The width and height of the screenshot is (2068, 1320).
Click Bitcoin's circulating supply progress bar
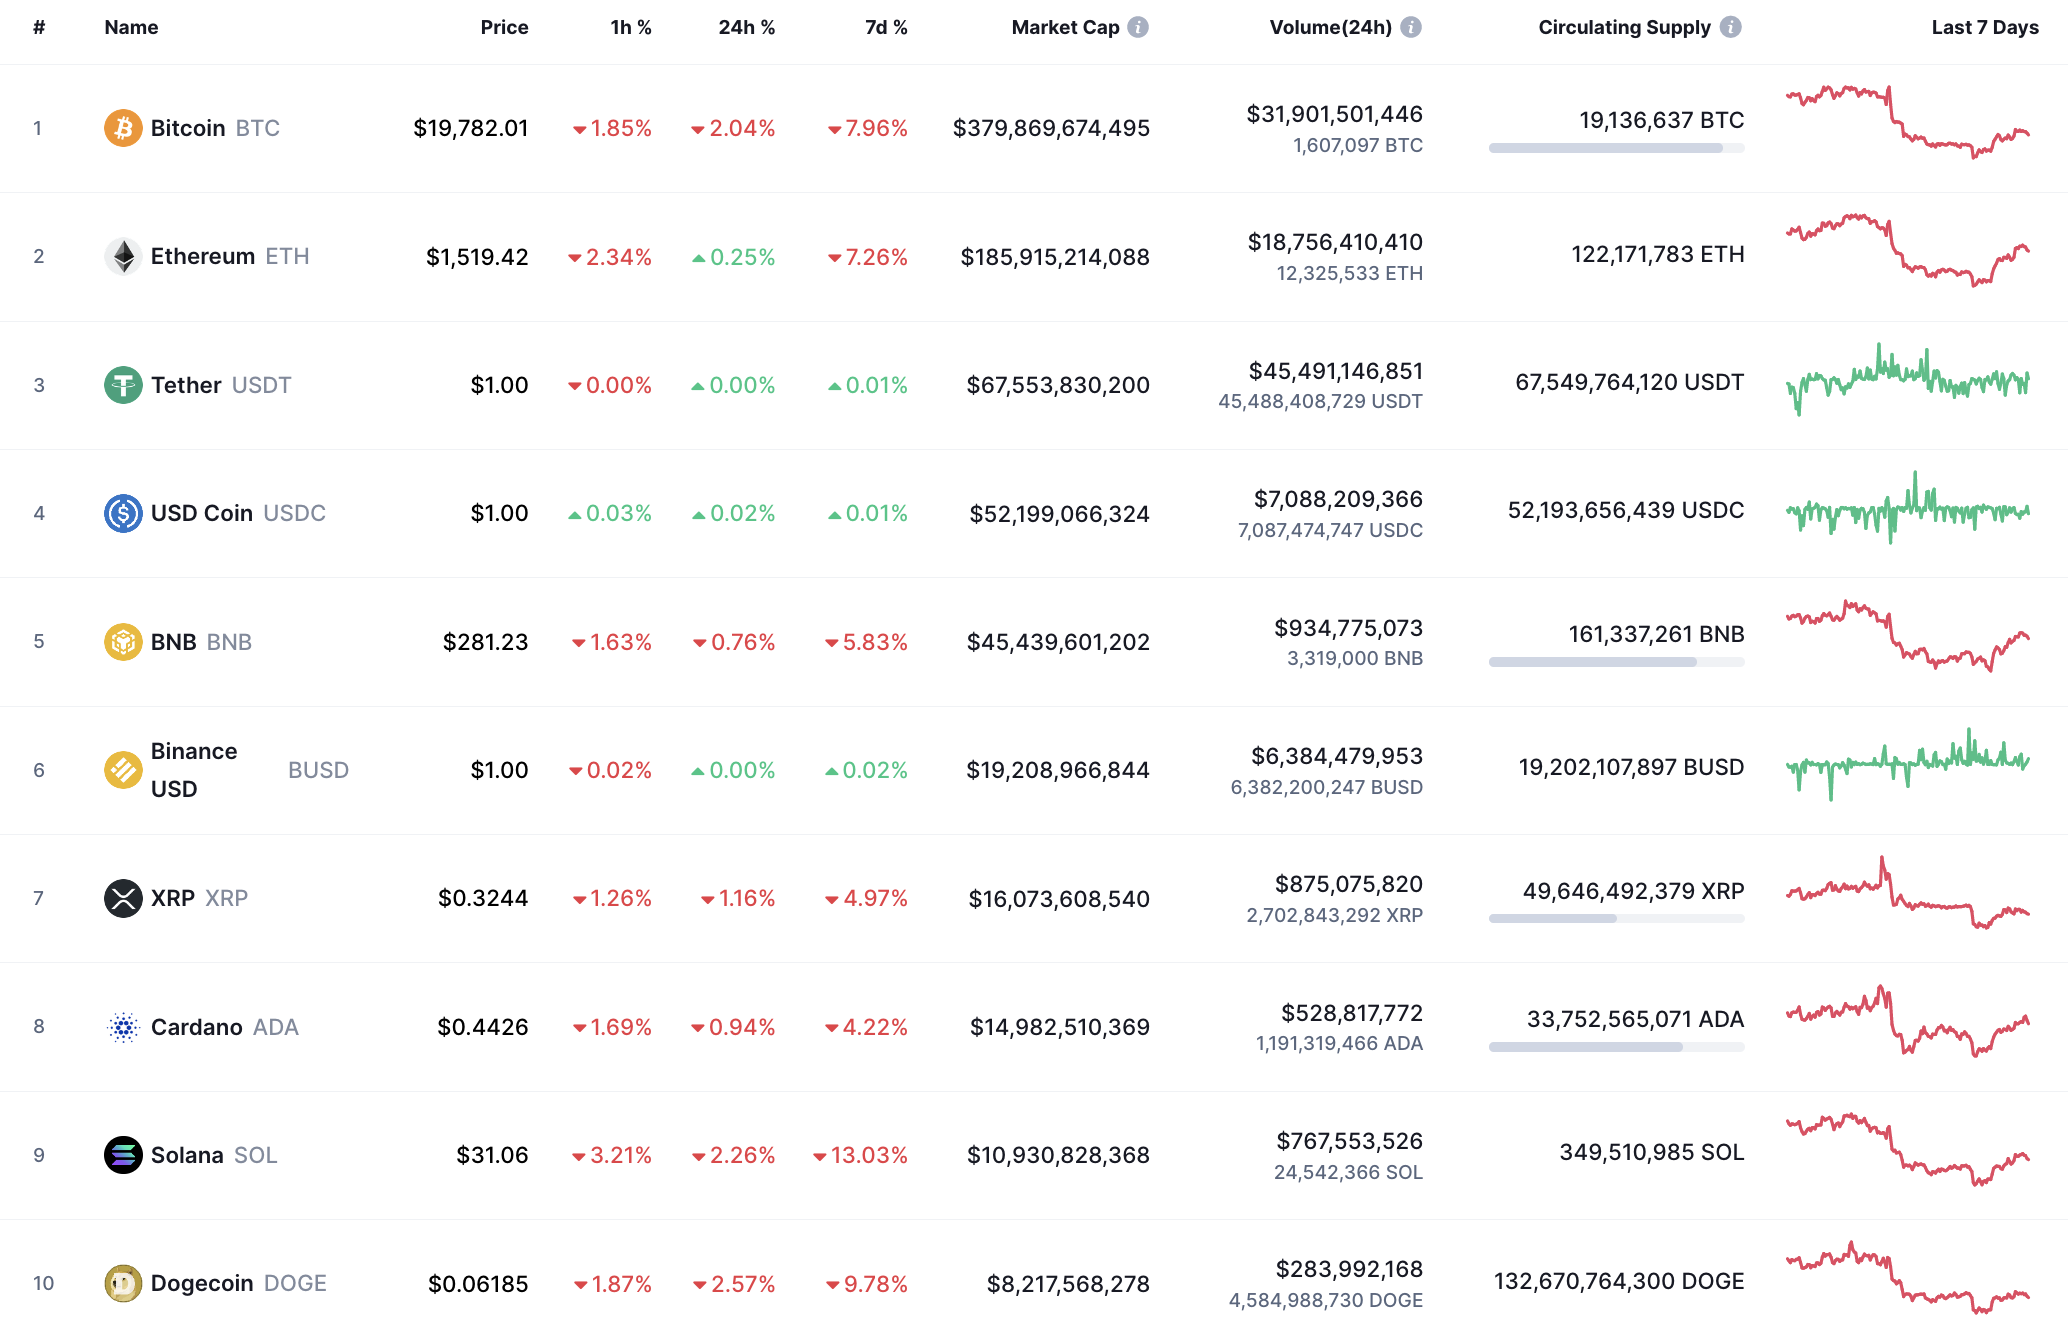(1616, 150)
